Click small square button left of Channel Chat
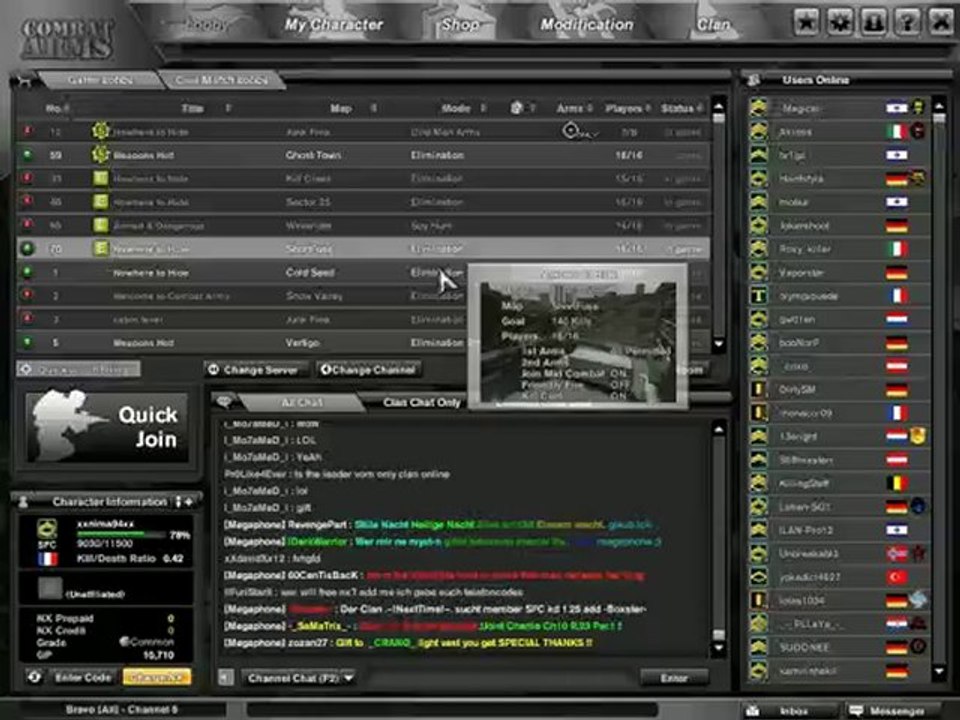Screen dimensions: 960x720 (x=225, y=677)
